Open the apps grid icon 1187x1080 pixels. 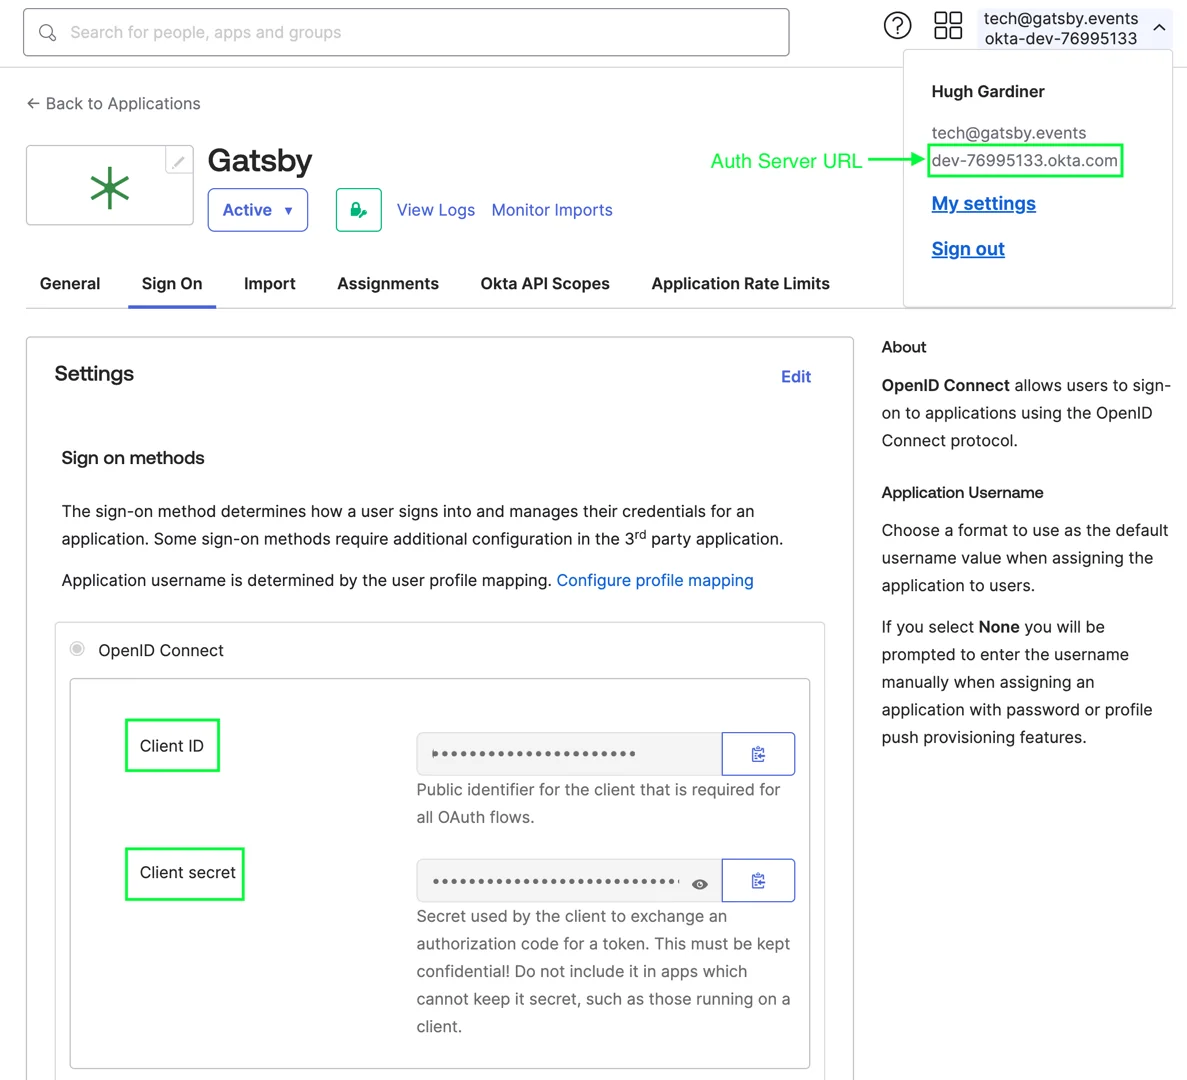point(948,26)
